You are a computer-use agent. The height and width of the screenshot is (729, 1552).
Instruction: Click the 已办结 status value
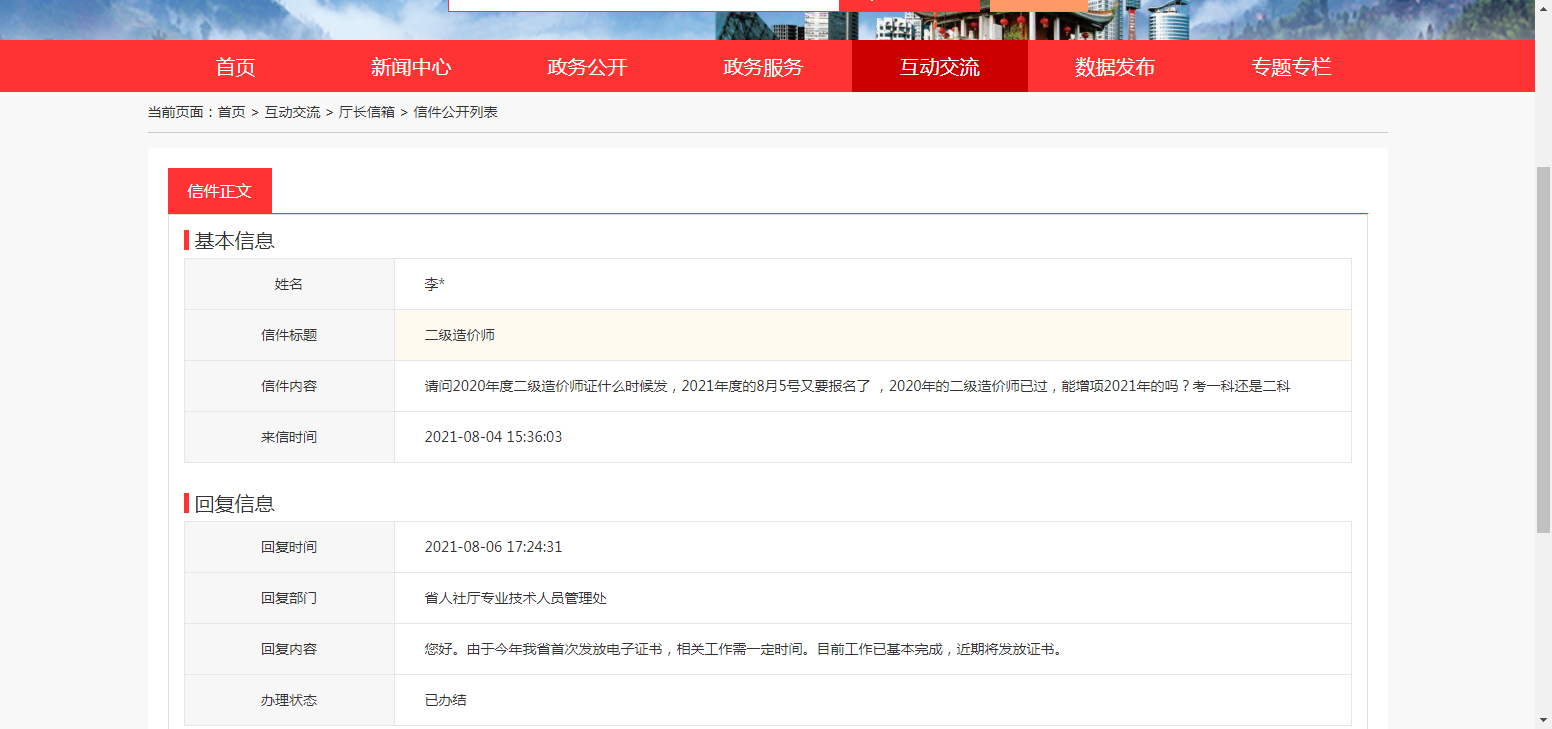click(445, 700)
